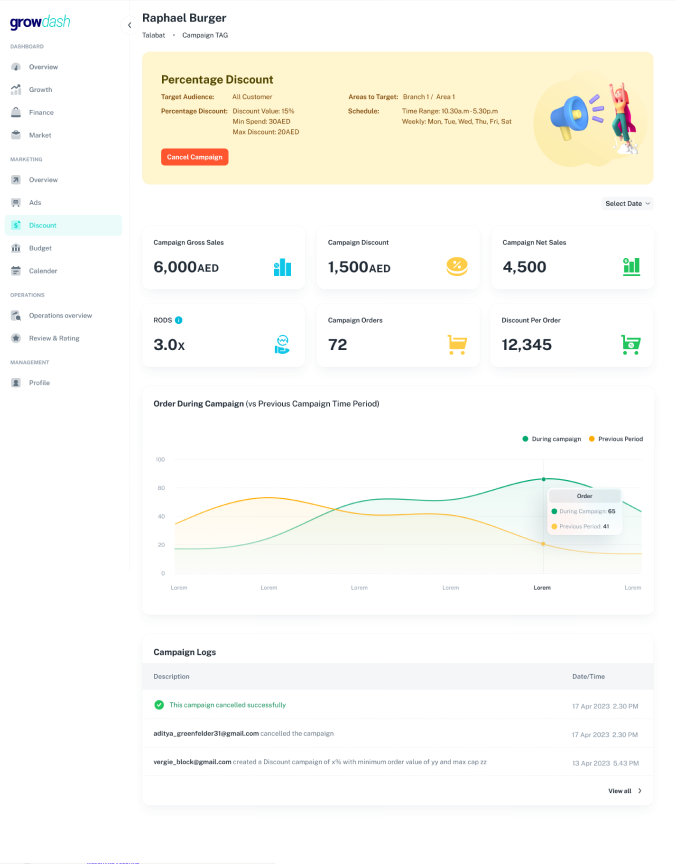Click the green success check icon in logs
Image resolution: width=677 pixels, height=864 pixels.
159,705
